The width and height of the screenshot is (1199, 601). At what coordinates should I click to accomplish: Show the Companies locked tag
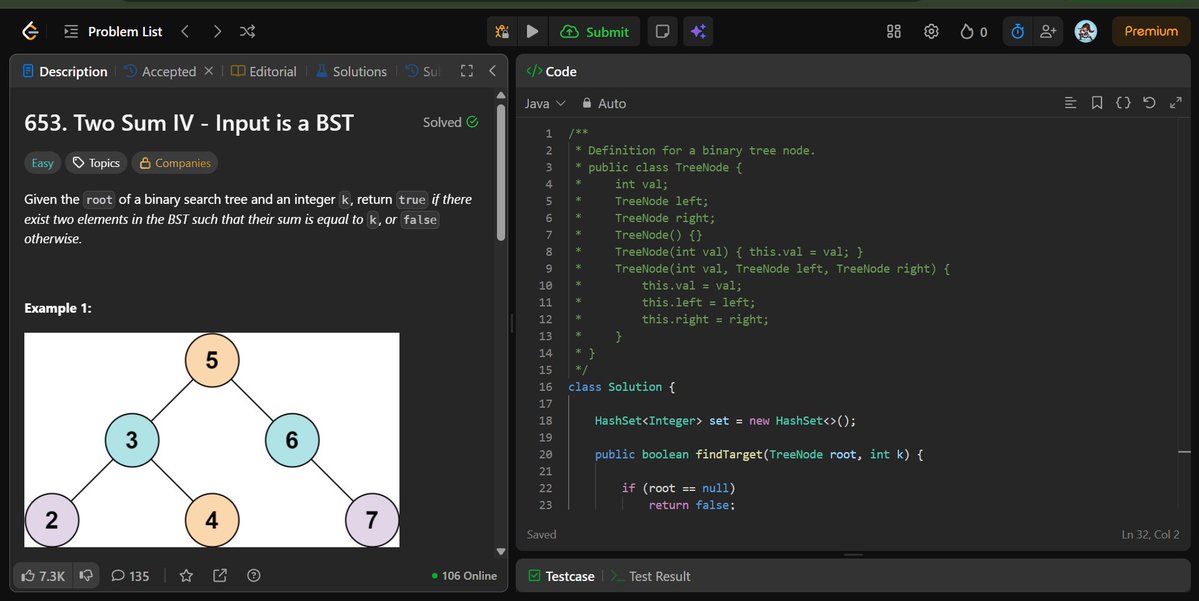pyautogui.click(x=174, y=163)
